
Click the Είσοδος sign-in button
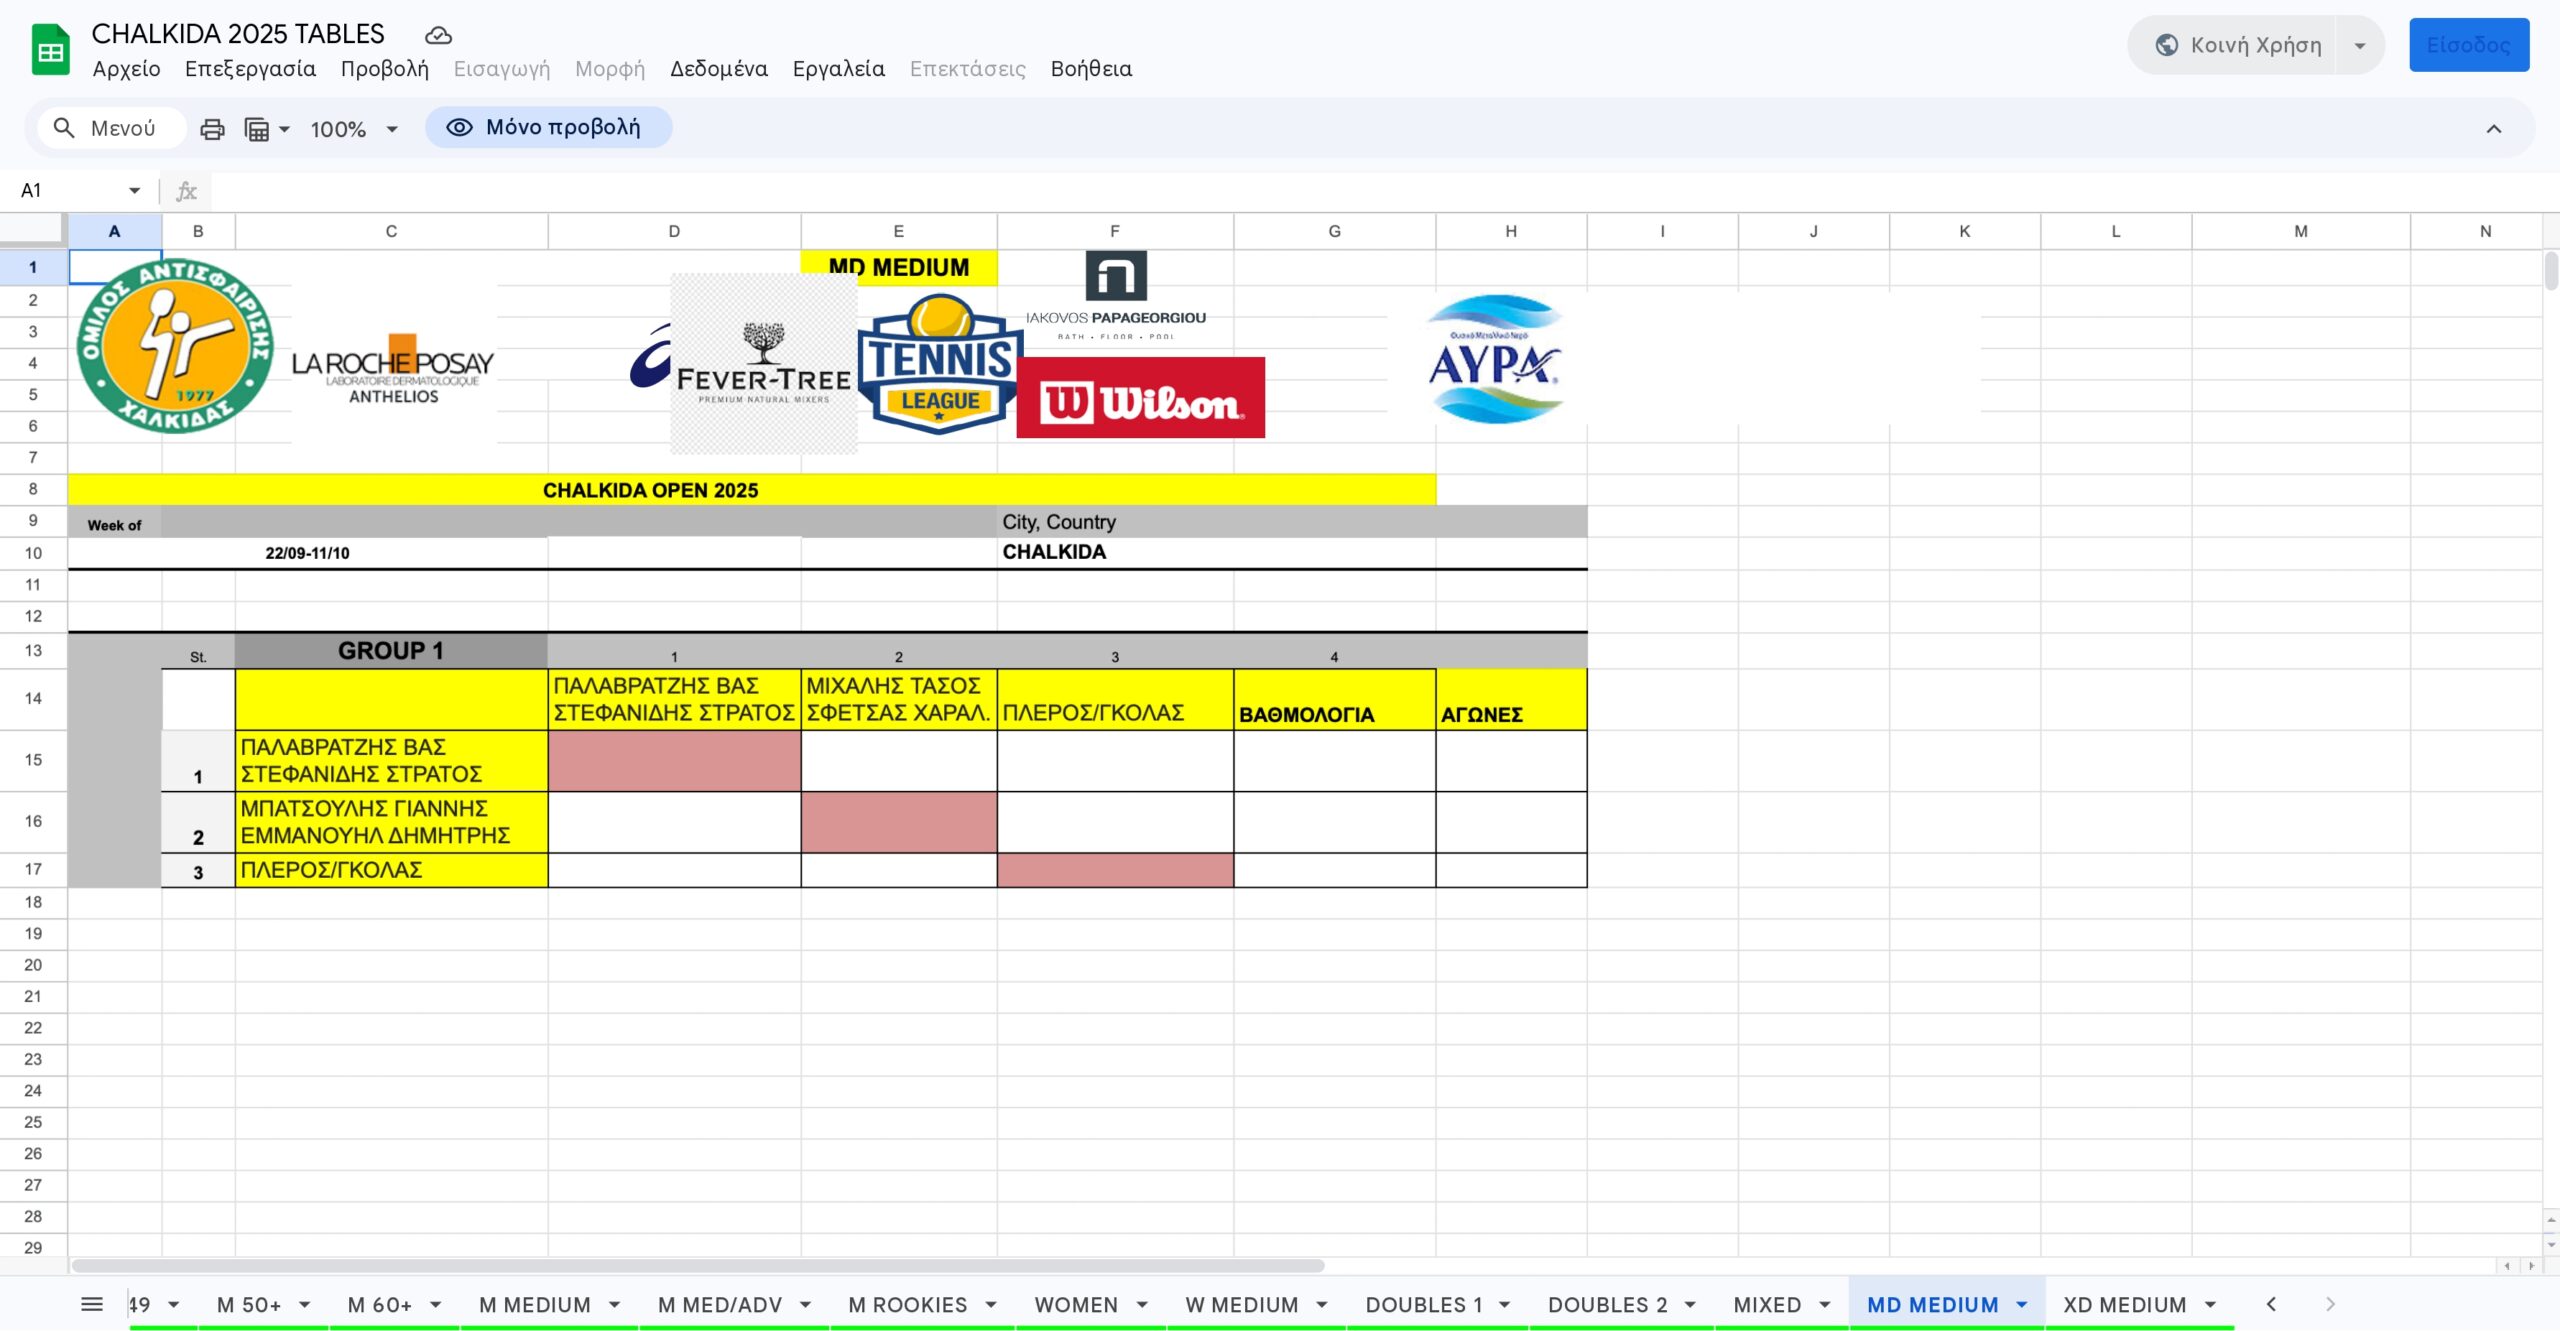[2468, 45]
